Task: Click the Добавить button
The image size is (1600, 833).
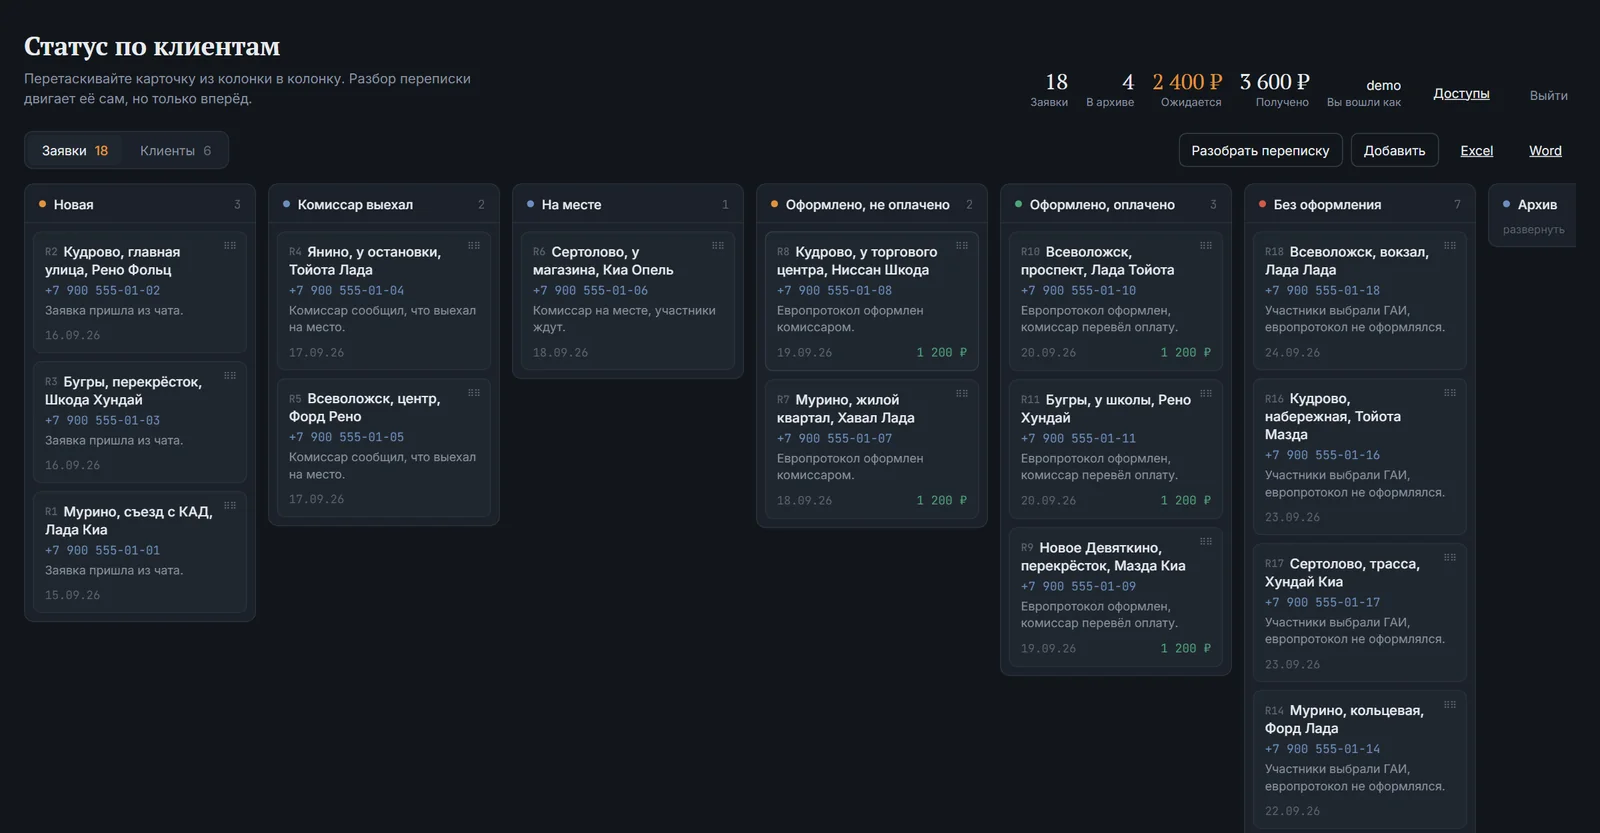Action: pyautogui.click(x=1394, y=150)
